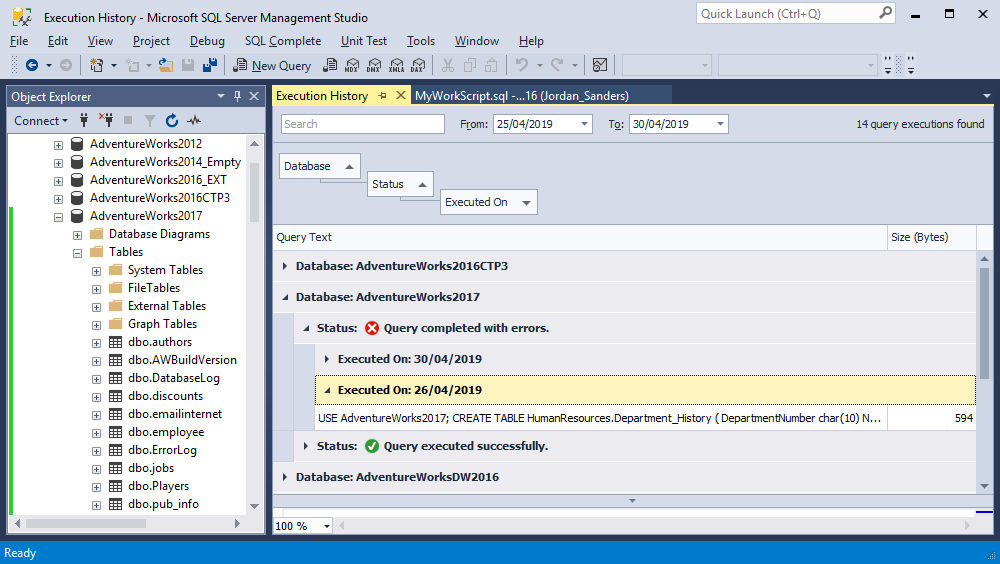
Task: Collapse the AdventureWorks2017 database node
Action: click(58, 217)
